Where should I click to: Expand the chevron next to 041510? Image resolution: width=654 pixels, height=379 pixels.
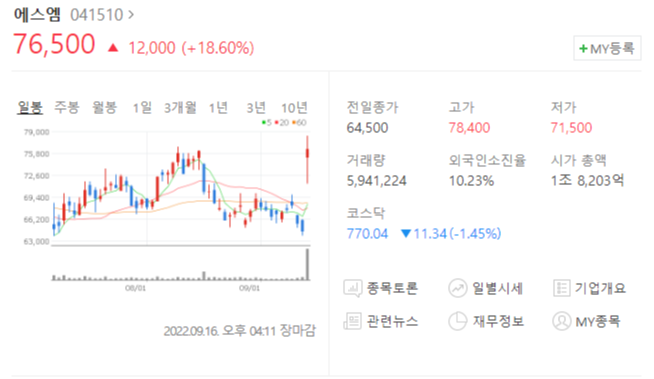click(x=131, y=15)
